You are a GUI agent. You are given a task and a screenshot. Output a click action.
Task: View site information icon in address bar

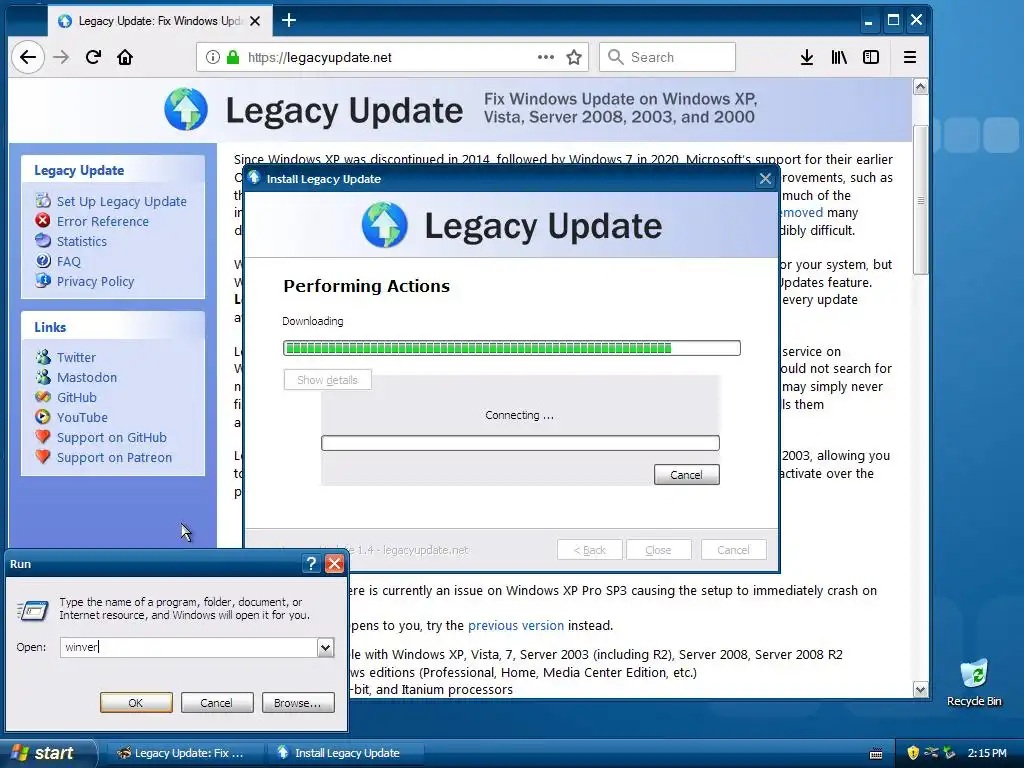click(x=212, y=57)
